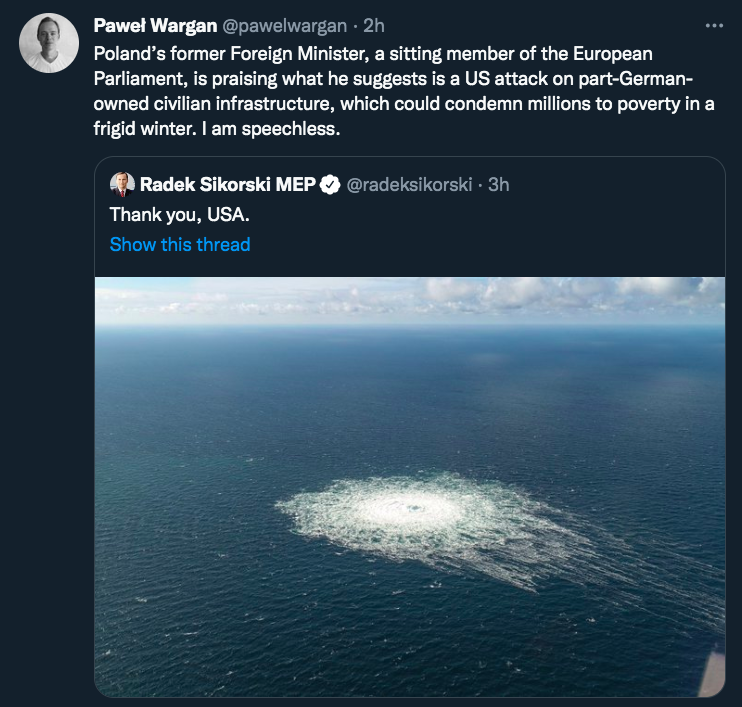The height and width of the screenshot is (707, 742).
Task: Open the @radeksikorski handle
Action: [409, 184]
